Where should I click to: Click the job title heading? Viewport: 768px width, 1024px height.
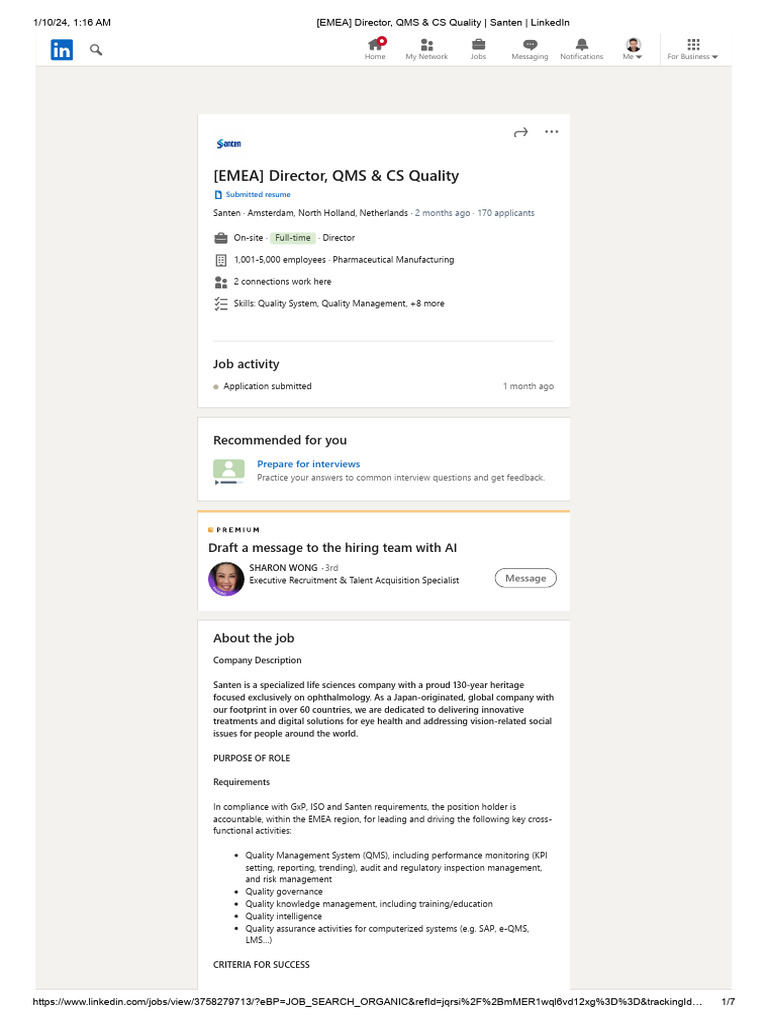tap(336, 176)
